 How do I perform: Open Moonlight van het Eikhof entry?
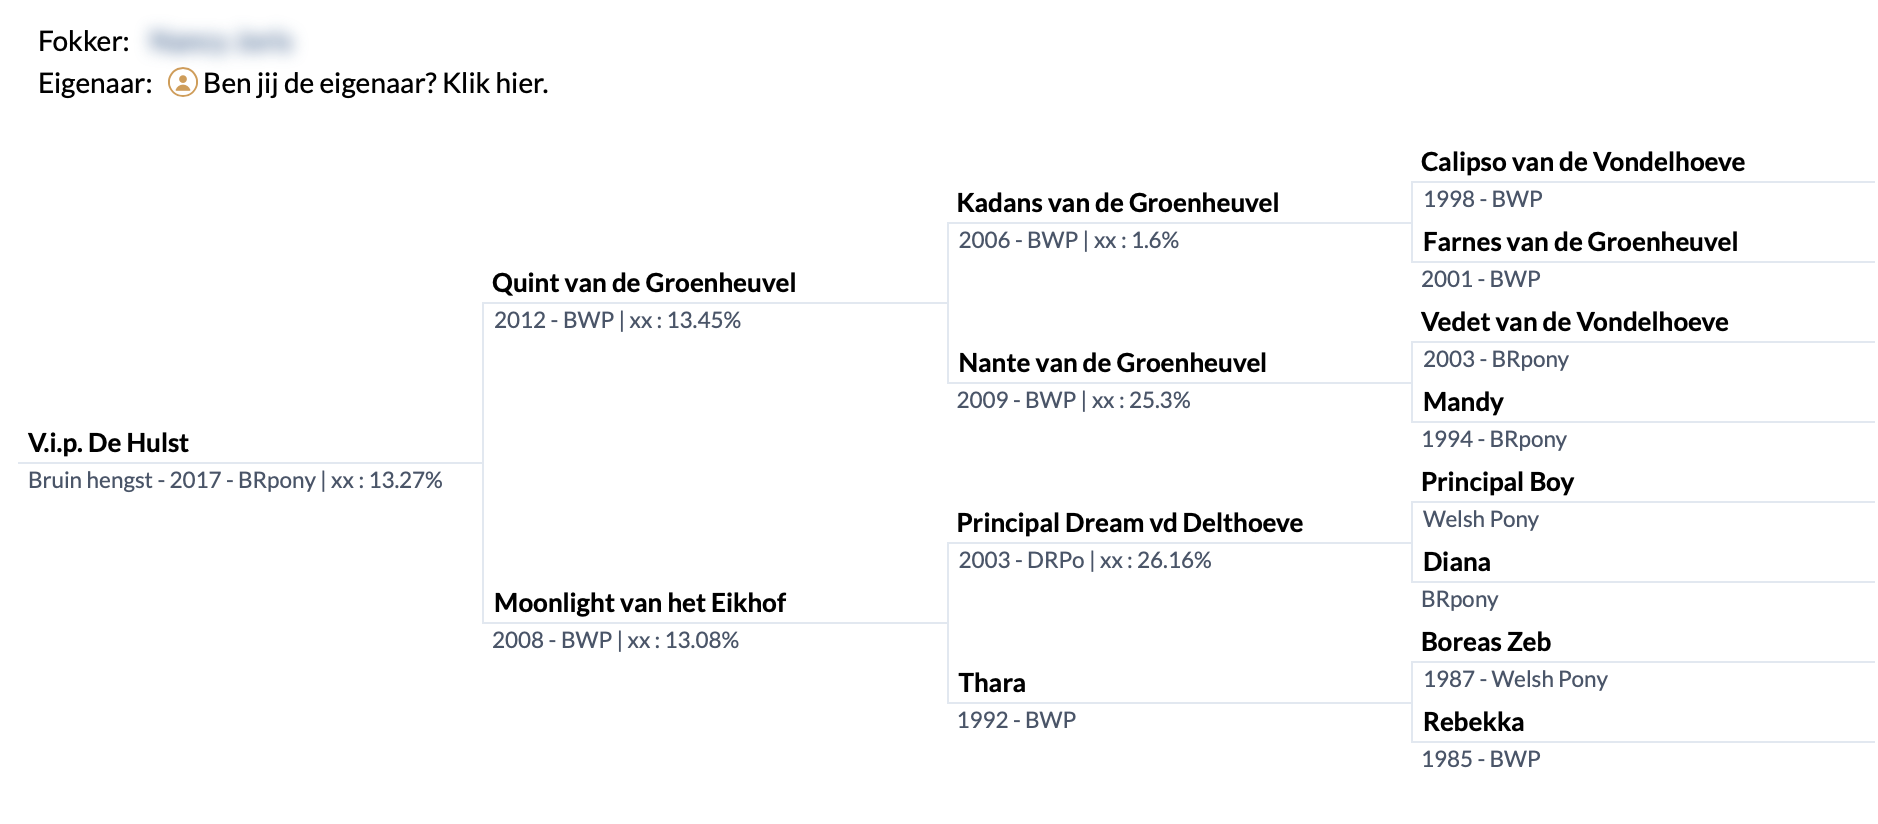point(639,603)
